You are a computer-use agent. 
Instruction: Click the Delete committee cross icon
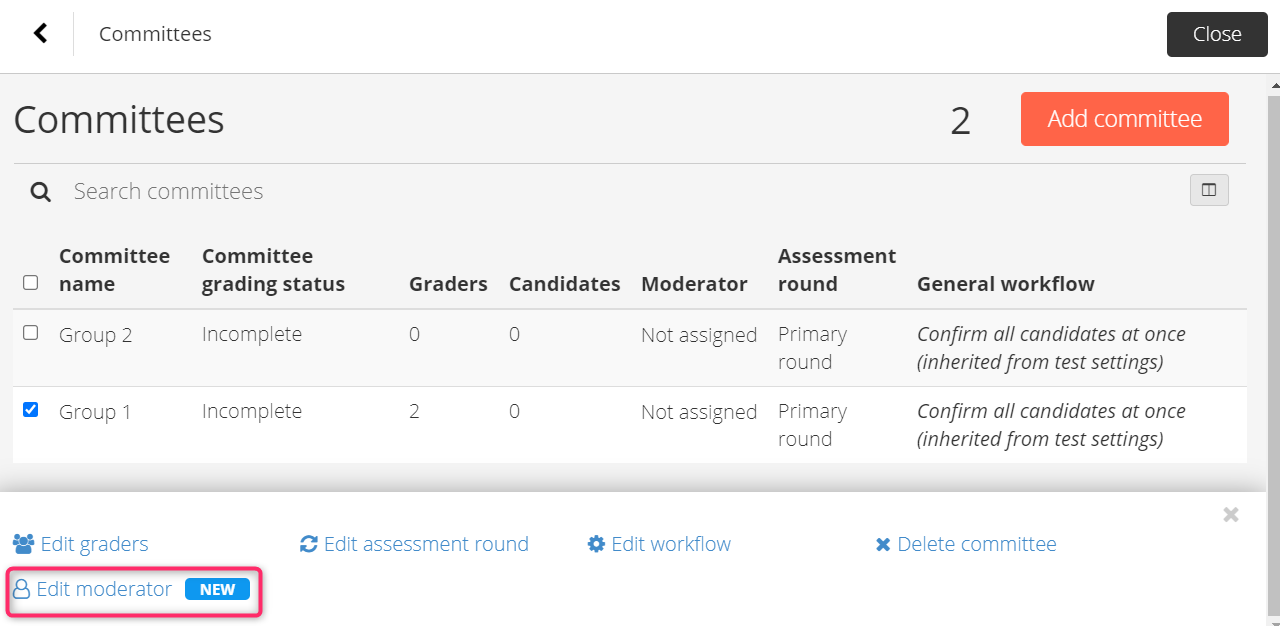click(x=883, y=545)
